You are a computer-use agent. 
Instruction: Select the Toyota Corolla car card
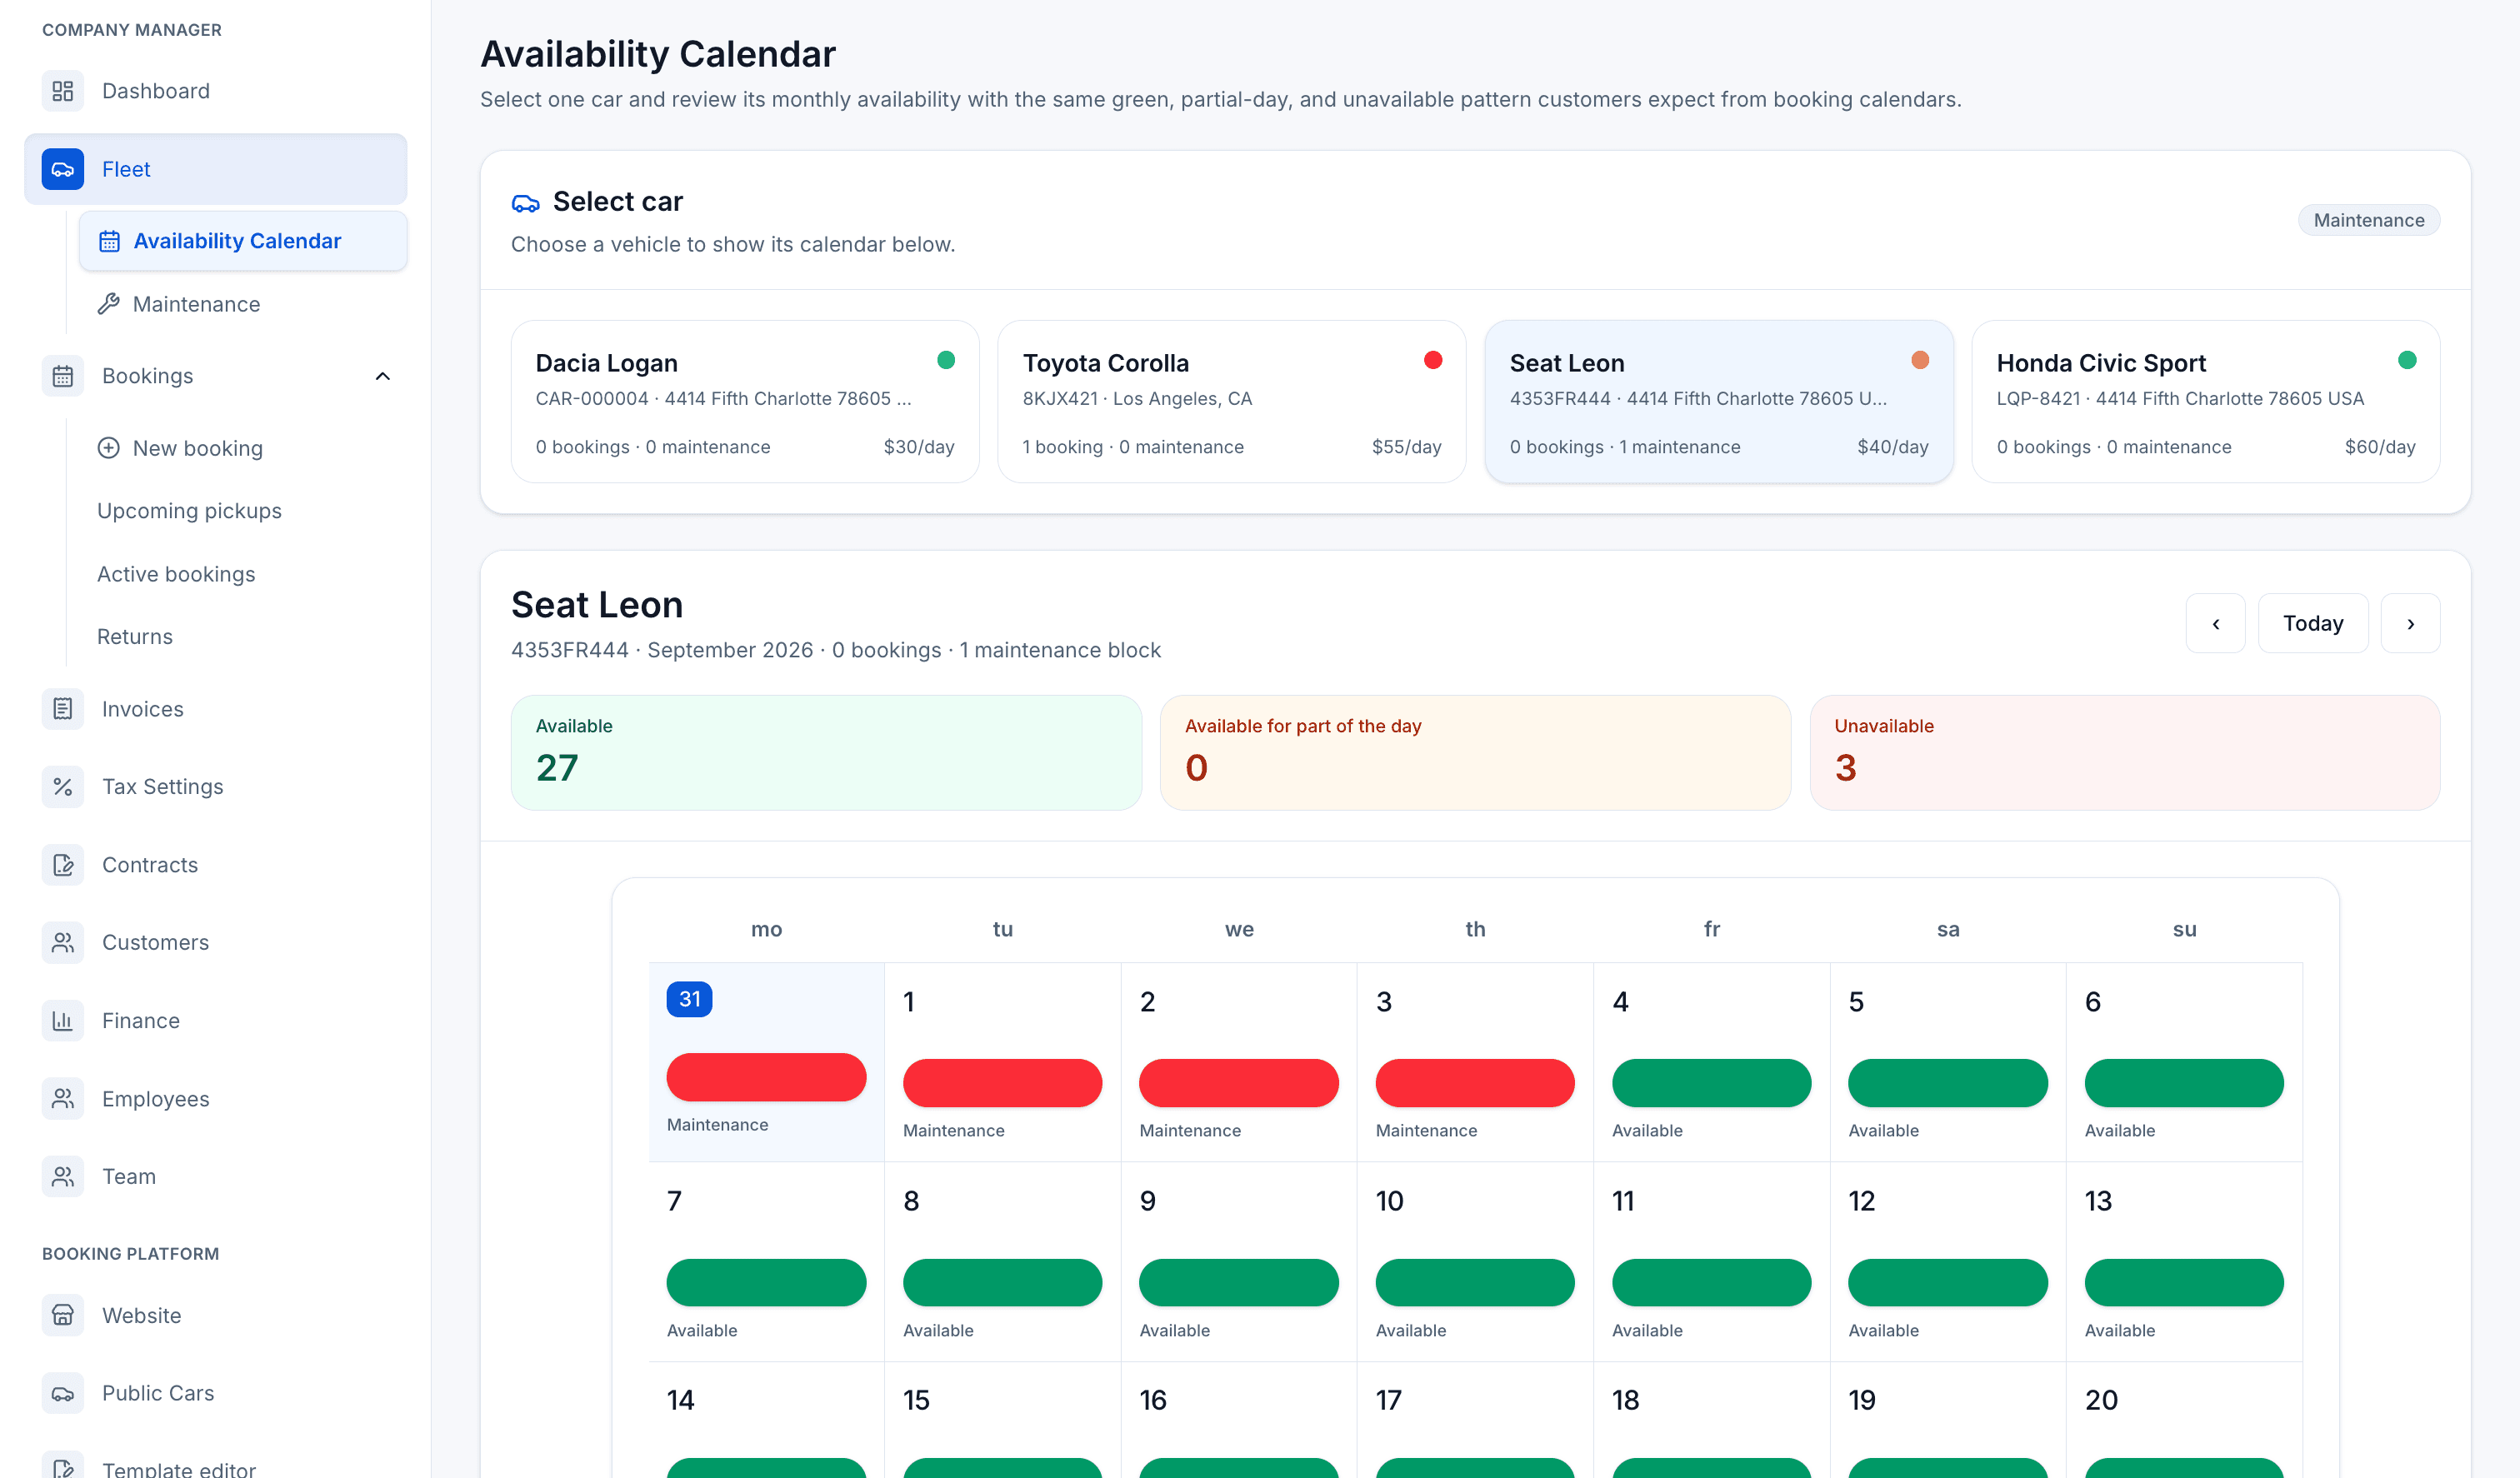[1232, 402]
